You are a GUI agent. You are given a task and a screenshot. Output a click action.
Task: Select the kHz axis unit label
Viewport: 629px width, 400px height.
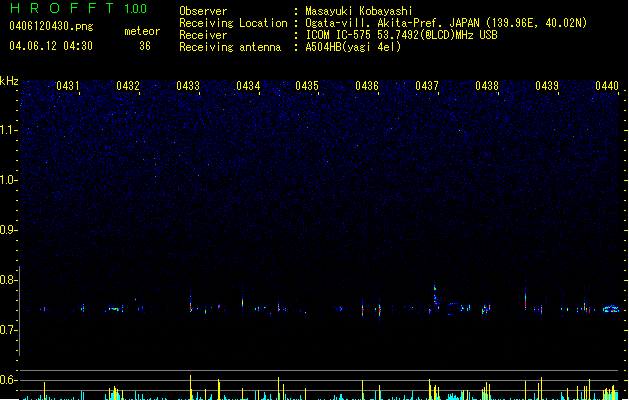pos(9,81)
